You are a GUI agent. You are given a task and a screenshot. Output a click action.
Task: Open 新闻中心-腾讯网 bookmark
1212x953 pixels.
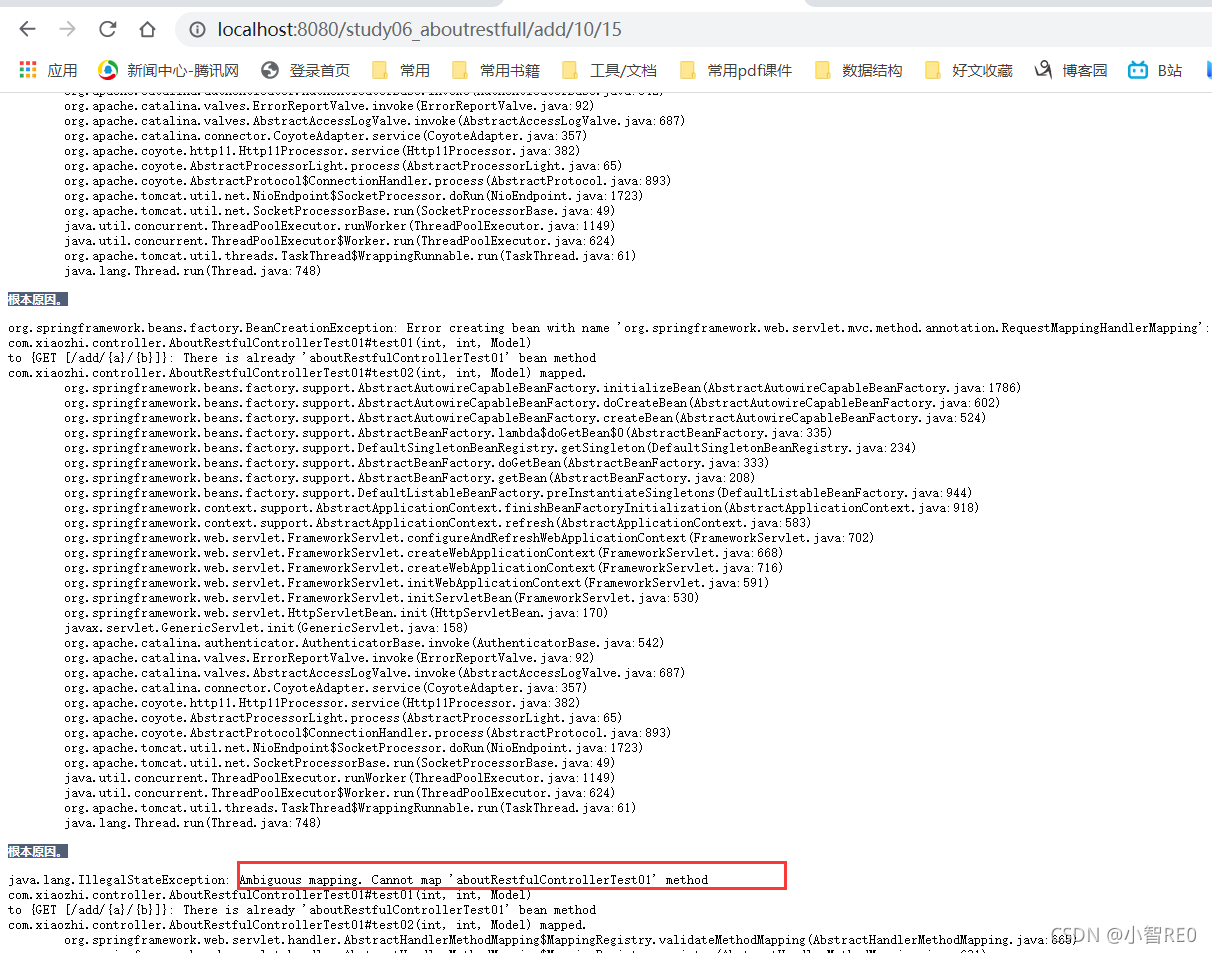pyautogui.click(x=168, y=70)
